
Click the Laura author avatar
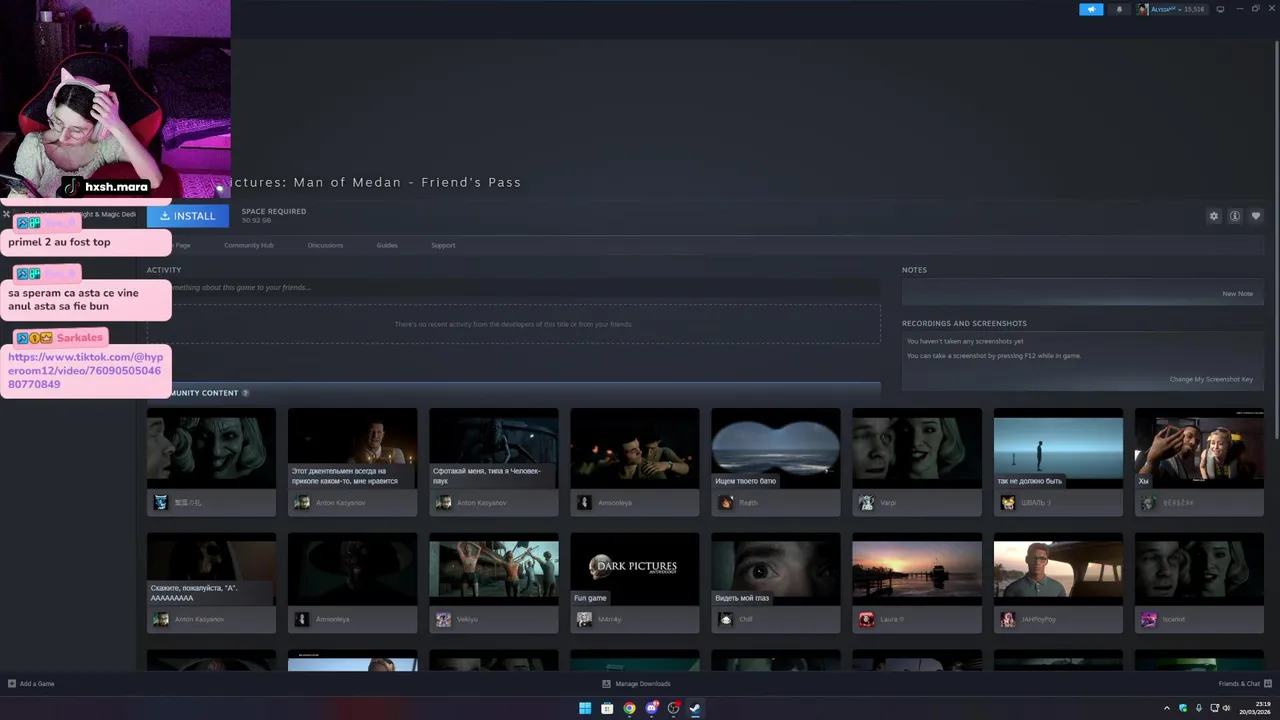coord(866,619)
